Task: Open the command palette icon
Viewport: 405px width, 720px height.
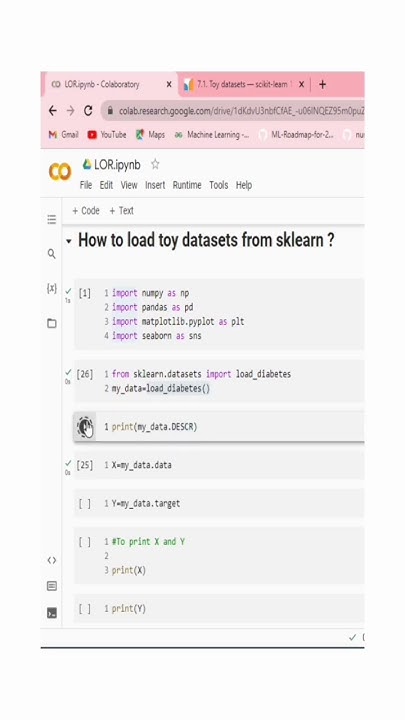Action: (x=52, y=586)
